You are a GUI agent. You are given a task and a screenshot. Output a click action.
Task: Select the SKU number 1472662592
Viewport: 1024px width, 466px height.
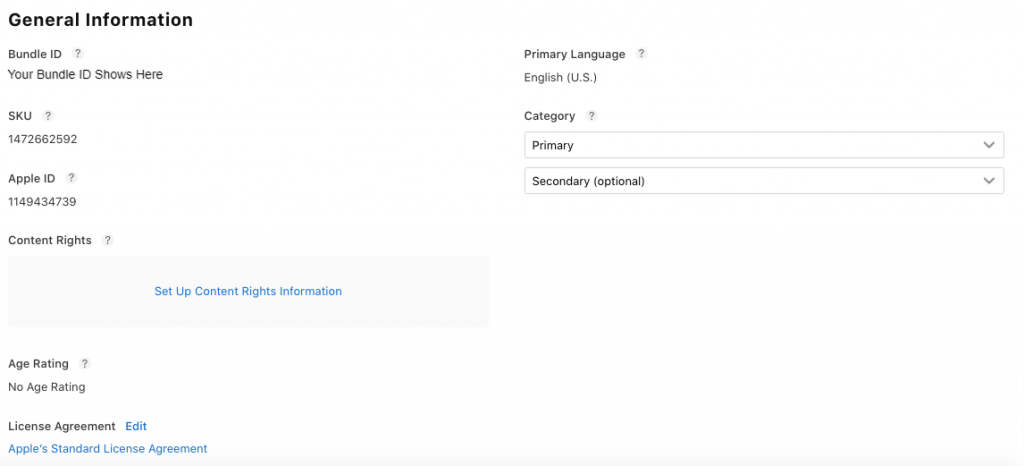[x=42, y=139]
